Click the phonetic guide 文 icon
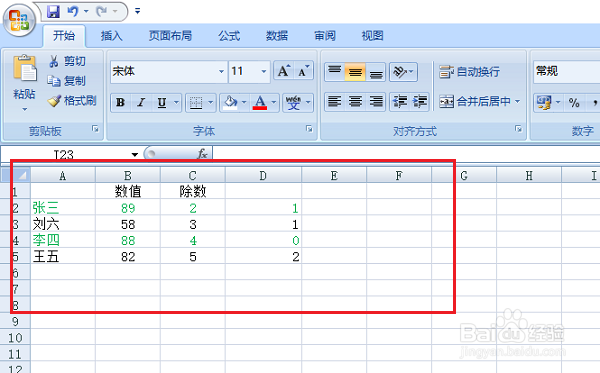The height and width of the screenshot is (373, 600). [x=293, y=103]
